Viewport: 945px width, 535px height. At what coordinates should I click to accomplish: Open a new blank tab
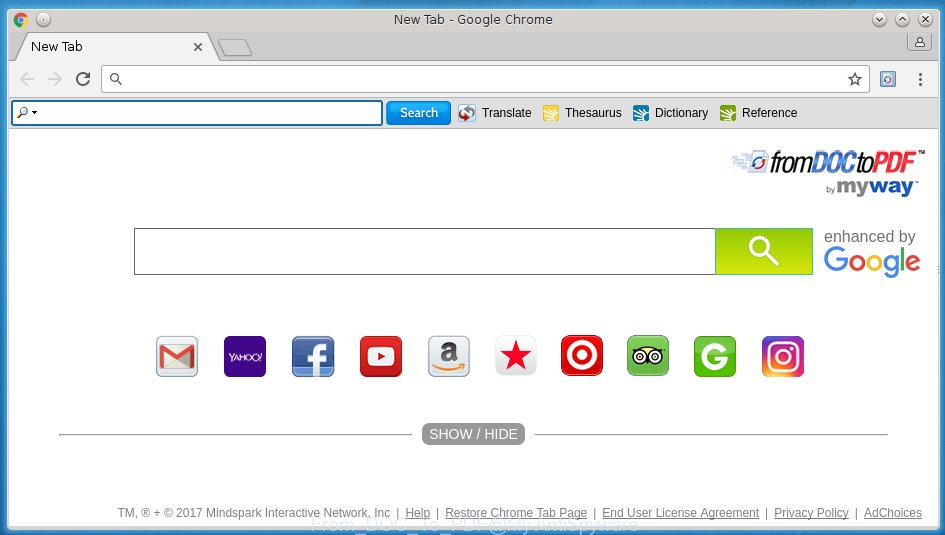tap(234, 48)
